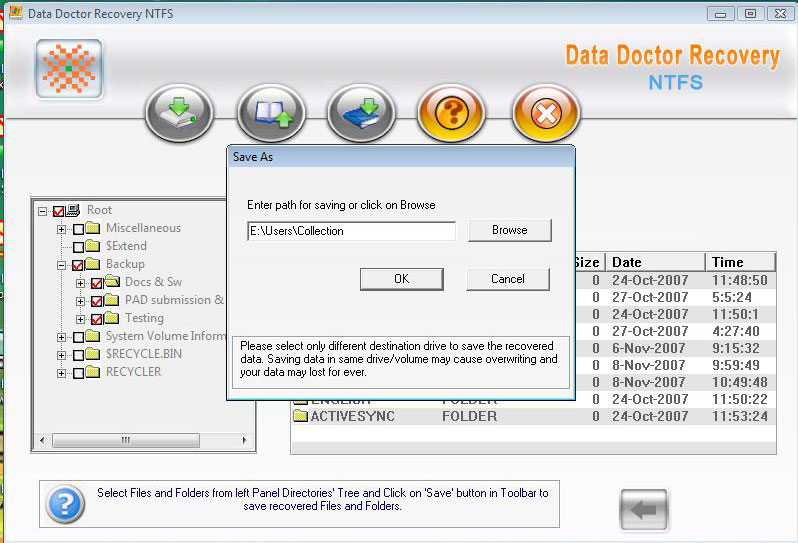This screenshot has height=543, width=798.
Task: Click the Root computer icon in tree
Action: point(73,210)
